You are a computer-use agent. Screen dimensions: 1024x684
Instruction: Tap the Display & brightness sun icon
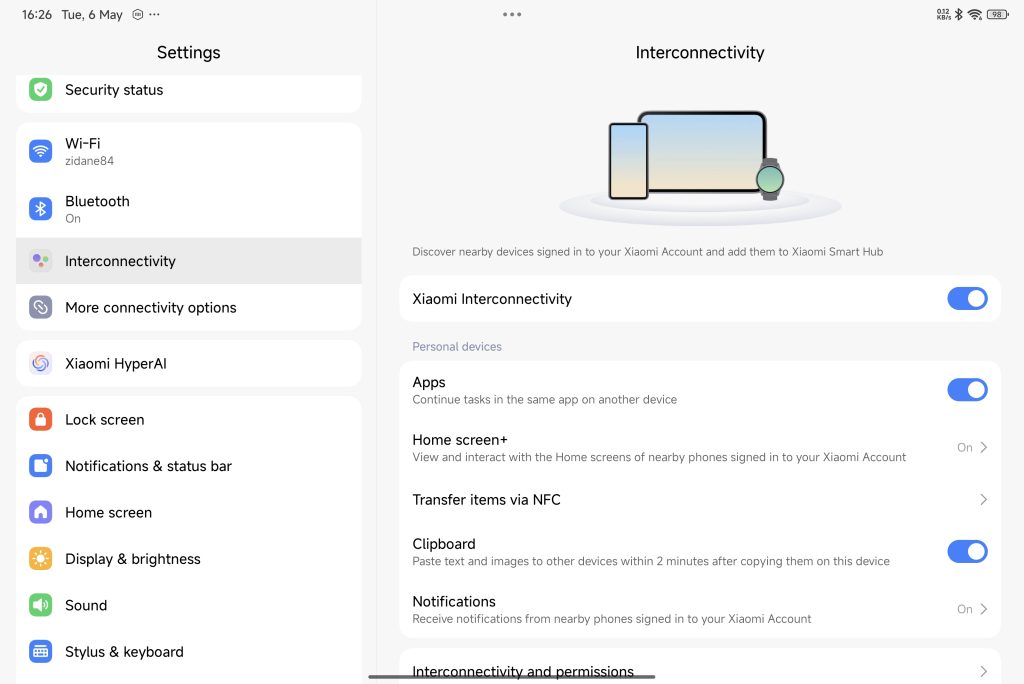tap(40, 559)
